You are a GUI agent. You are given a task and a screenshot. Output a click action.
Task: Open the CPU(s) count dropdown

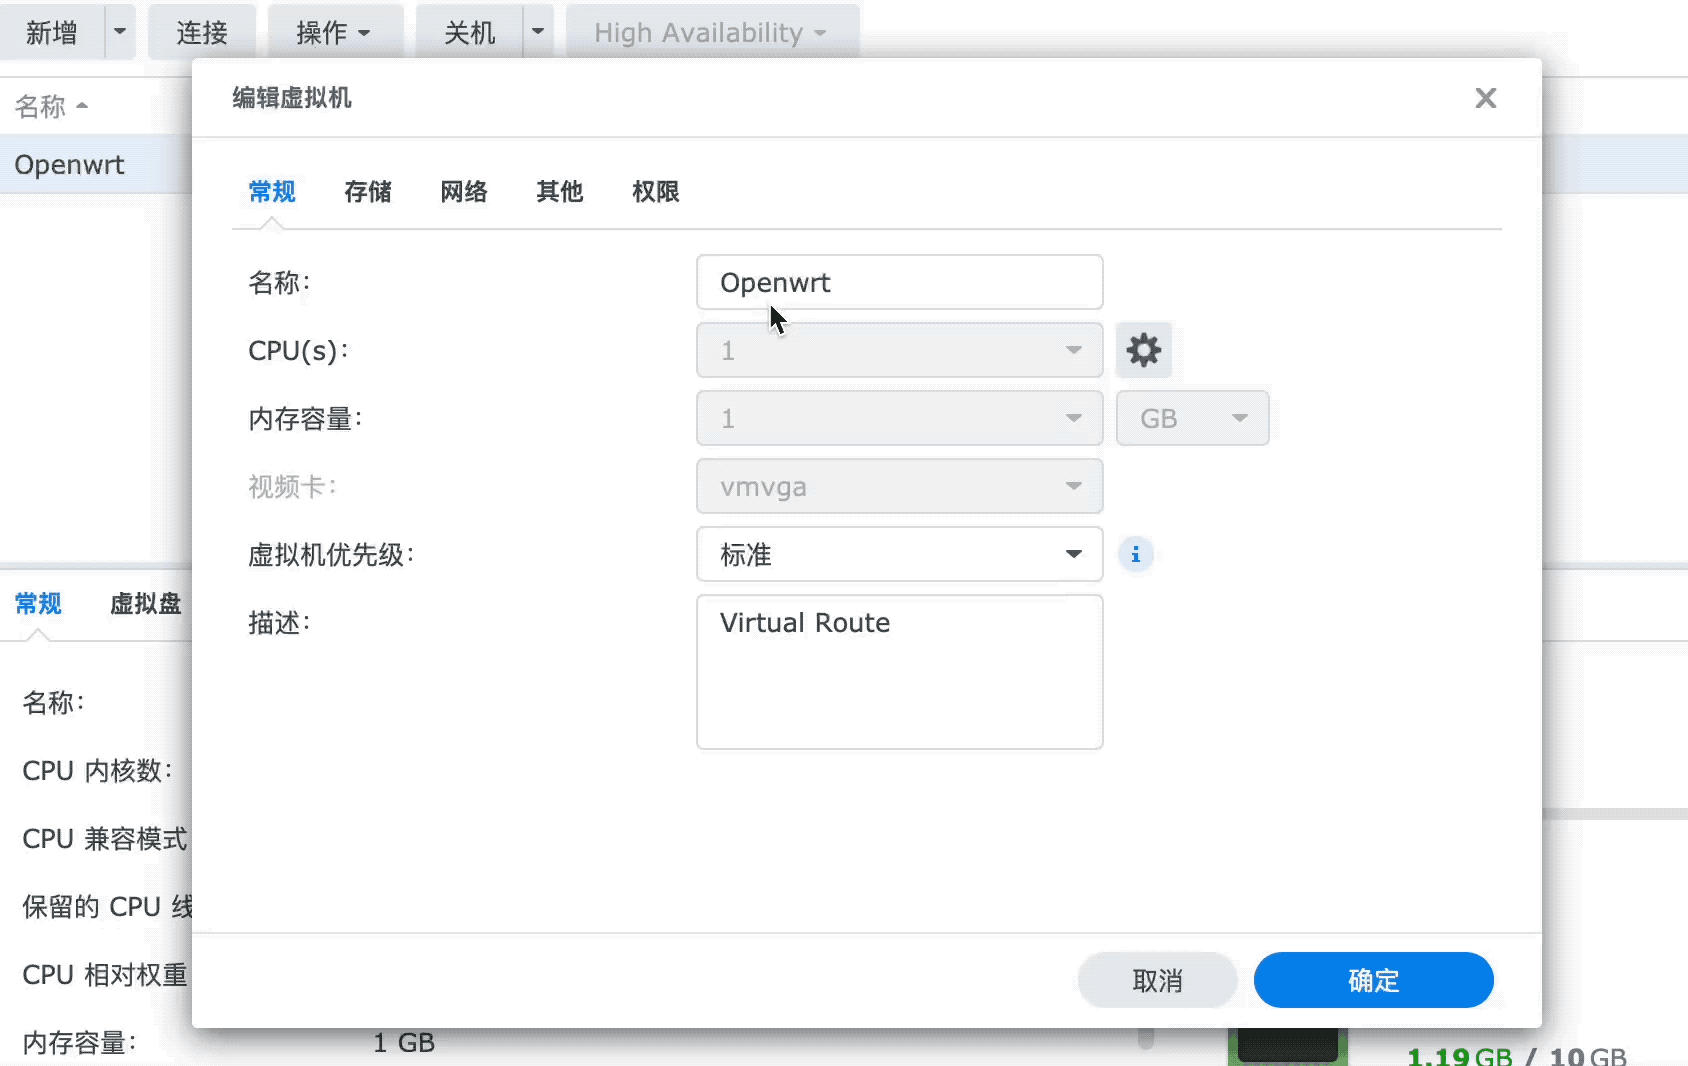pos(899,350)
